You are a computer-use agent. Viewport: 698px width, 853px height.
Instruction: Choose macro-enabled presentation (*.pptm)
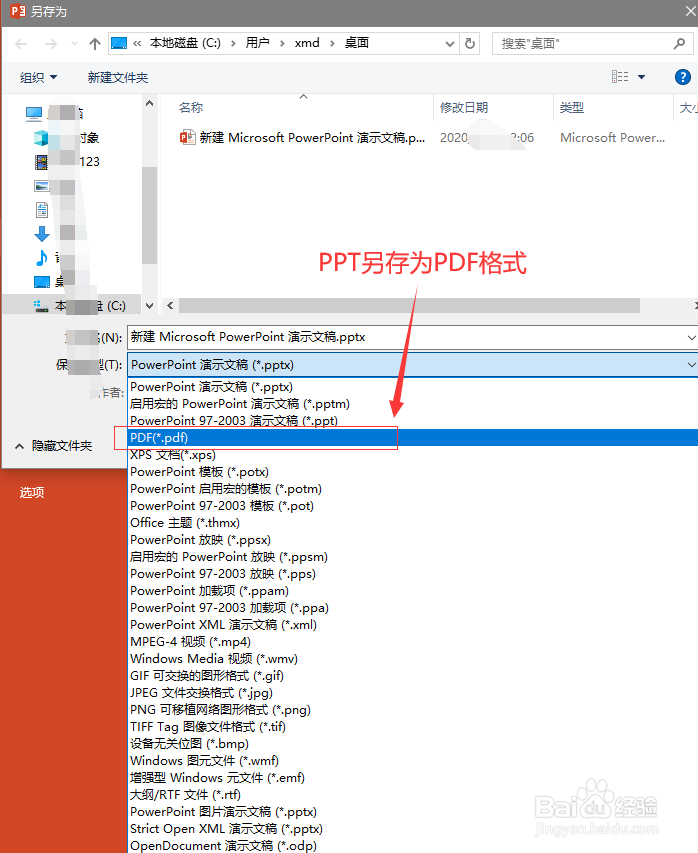413,404
